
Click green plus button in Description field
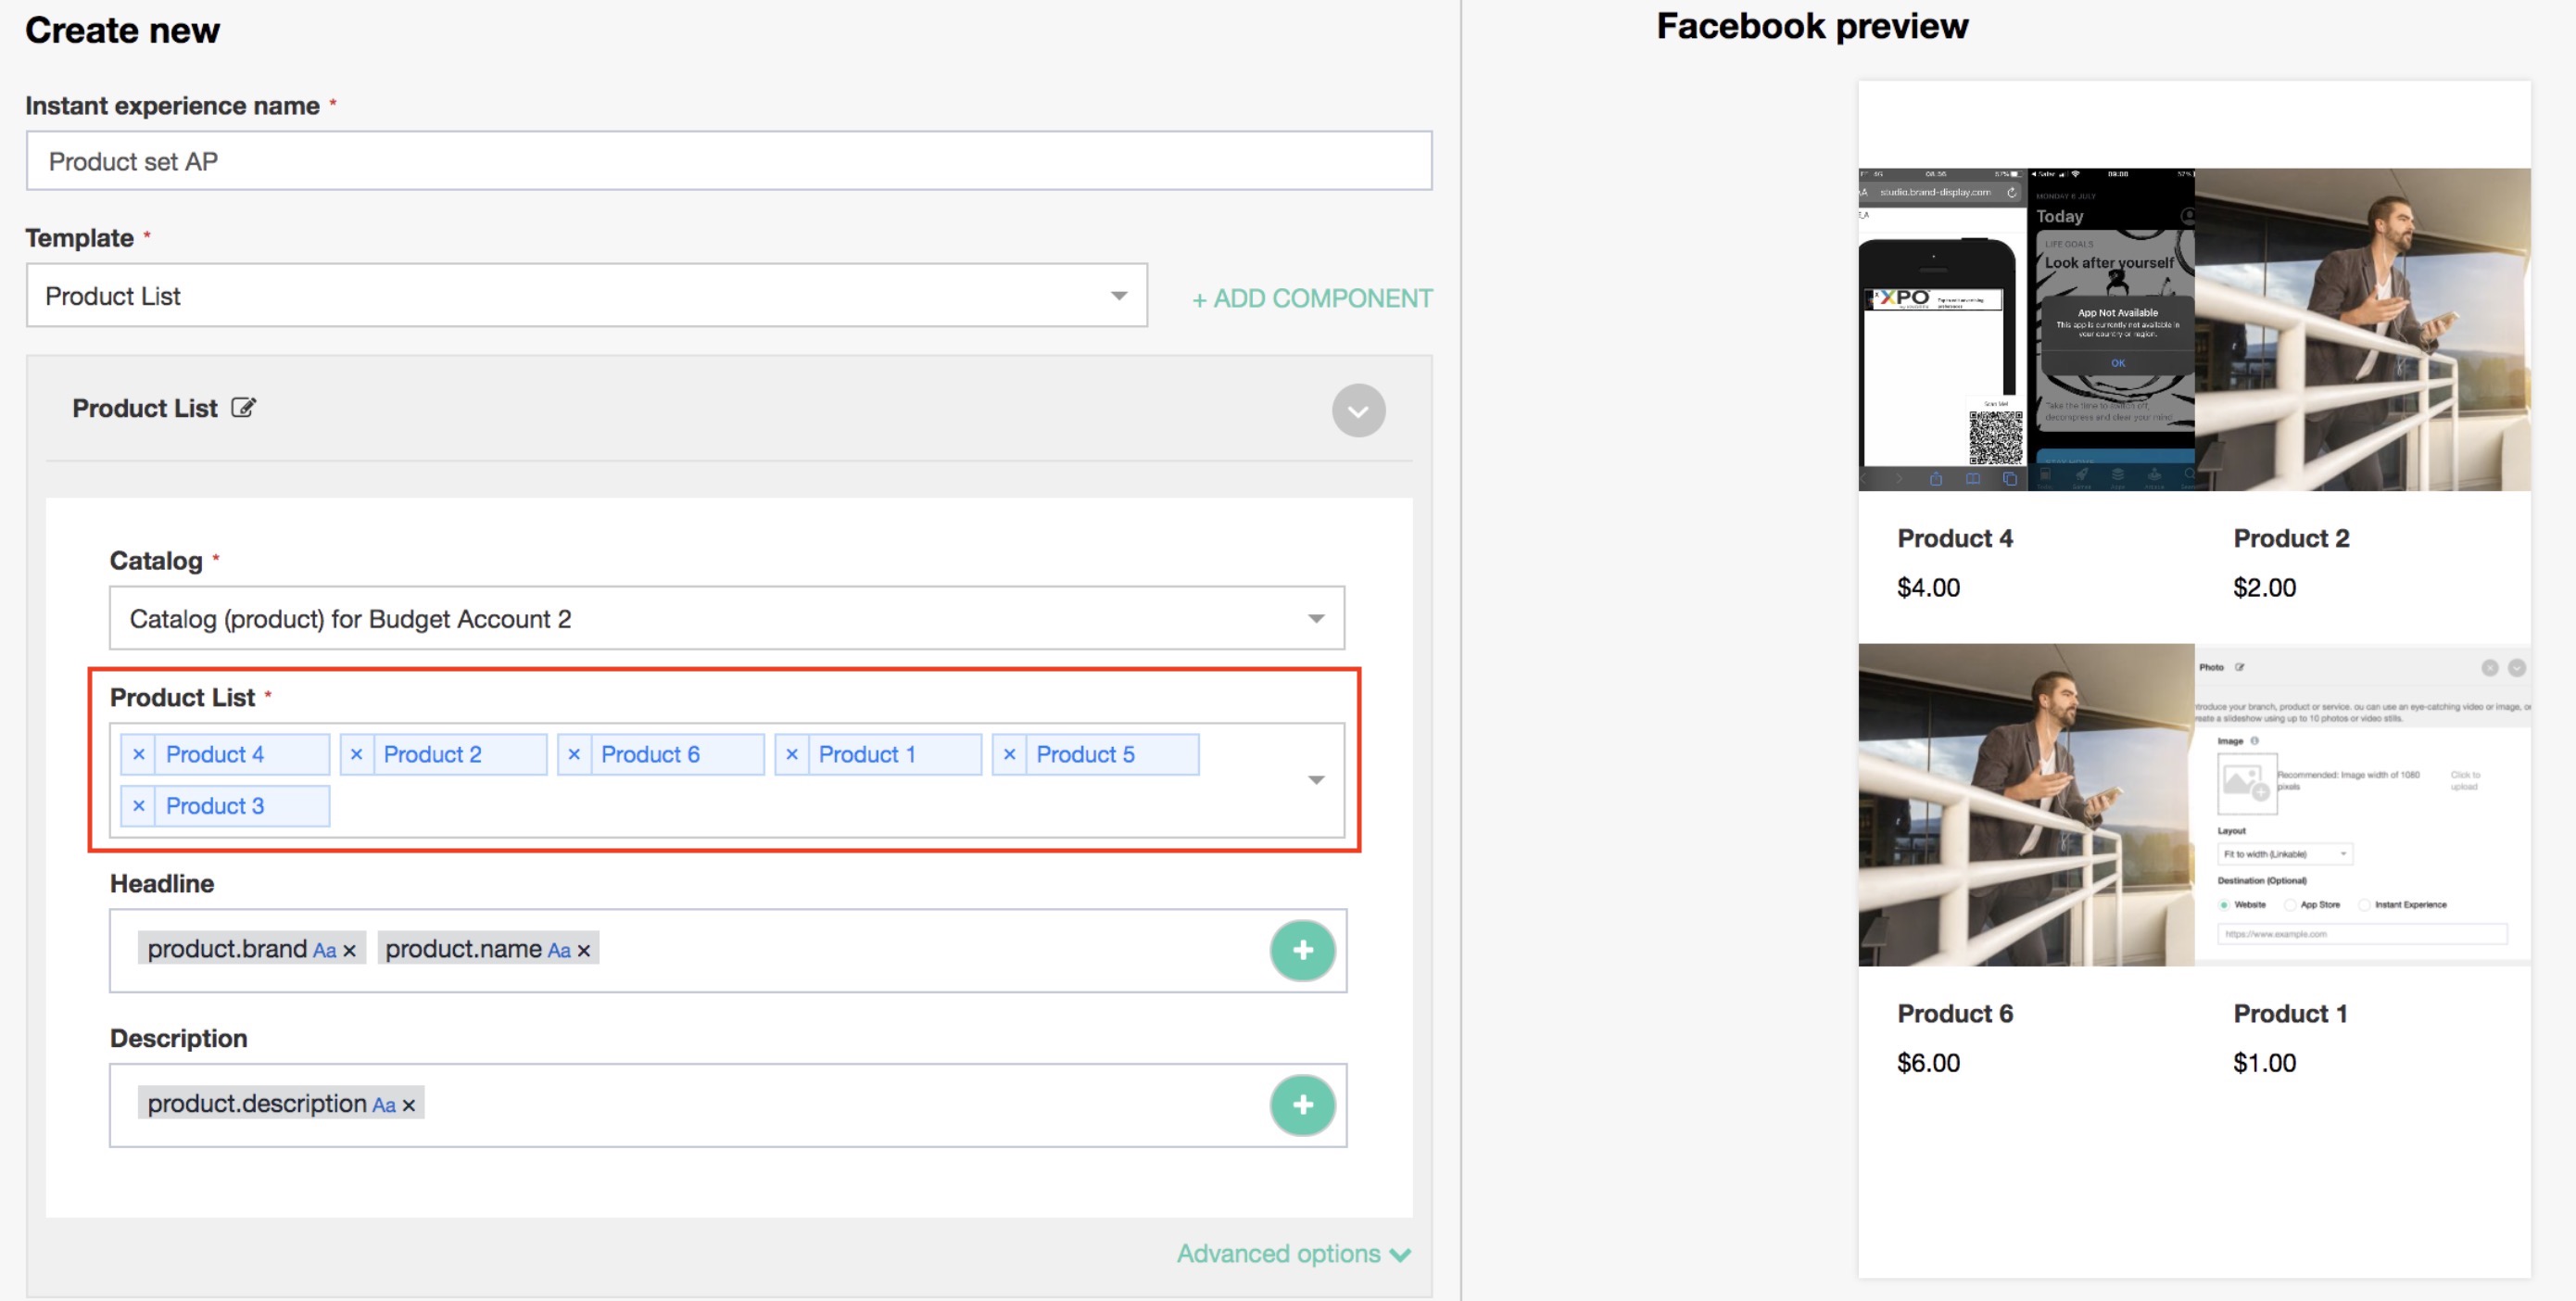tap(1302, 1105)
